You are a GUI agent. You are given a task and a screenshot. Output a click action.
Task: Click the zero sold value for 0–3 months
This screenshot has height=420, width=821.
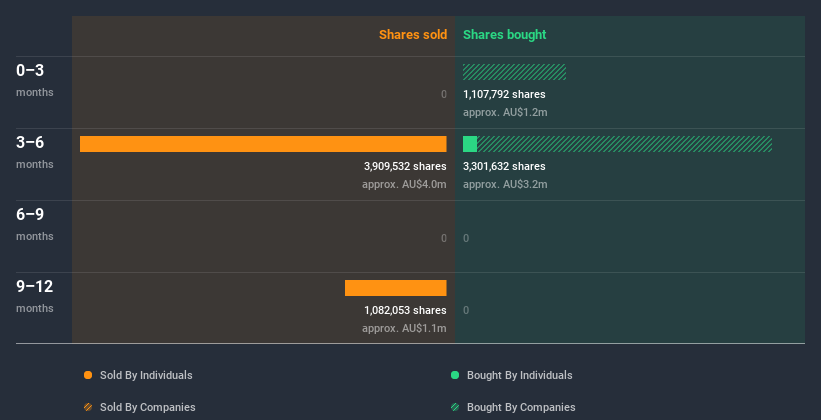[444, 94]
